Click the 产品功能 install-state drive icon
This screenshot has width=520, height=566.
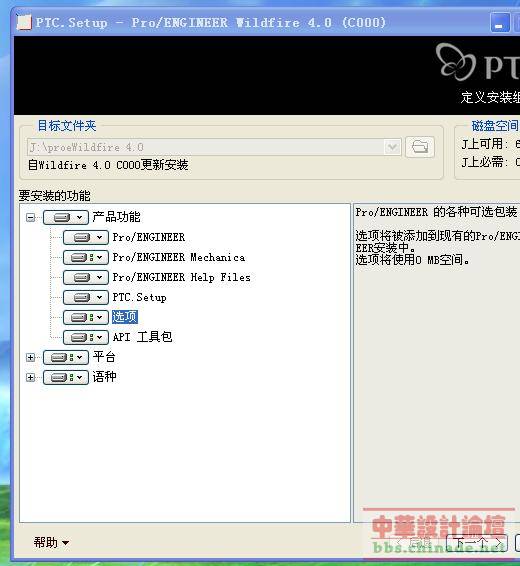[x=62, y=218]
